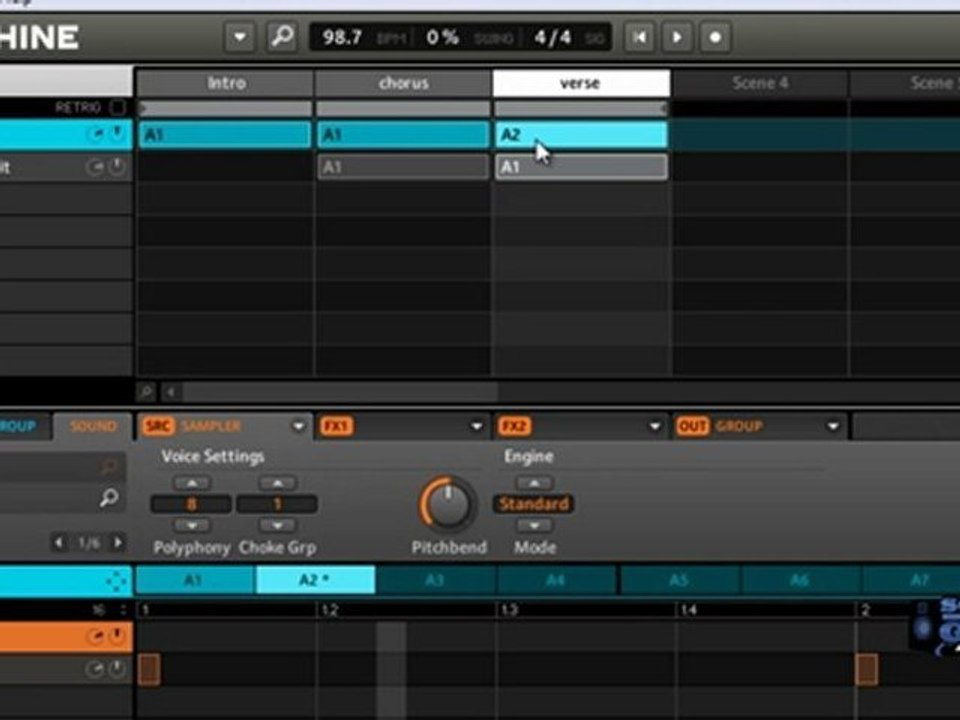Select the chorus scene
The height and width of the screenshot is (720, 960).
(403, 83)
